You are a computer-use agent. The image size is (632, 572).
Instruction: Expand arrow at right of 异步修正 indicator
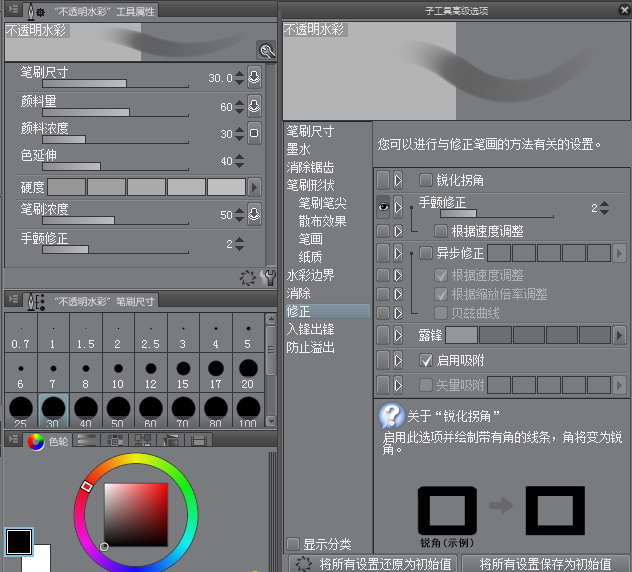[619, 253]
